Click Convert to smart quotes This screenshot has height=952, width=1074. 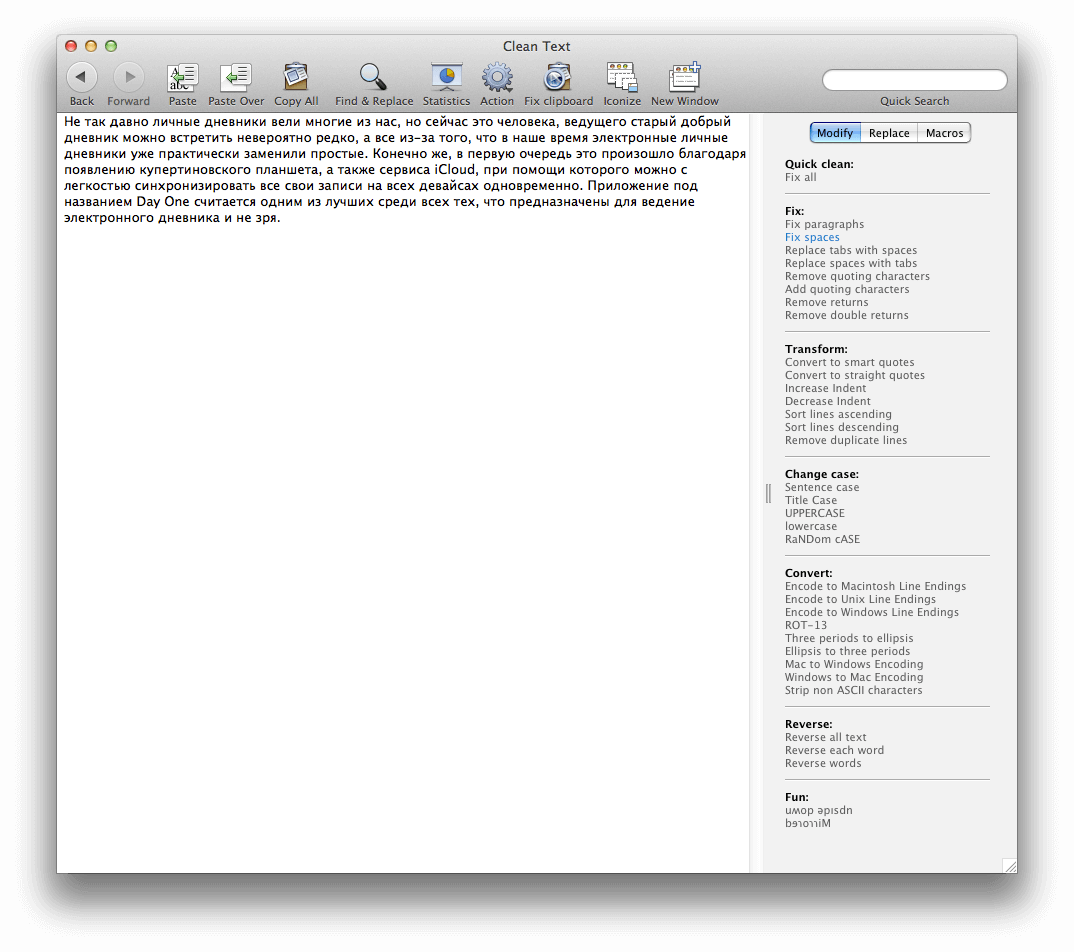[849, 362]
